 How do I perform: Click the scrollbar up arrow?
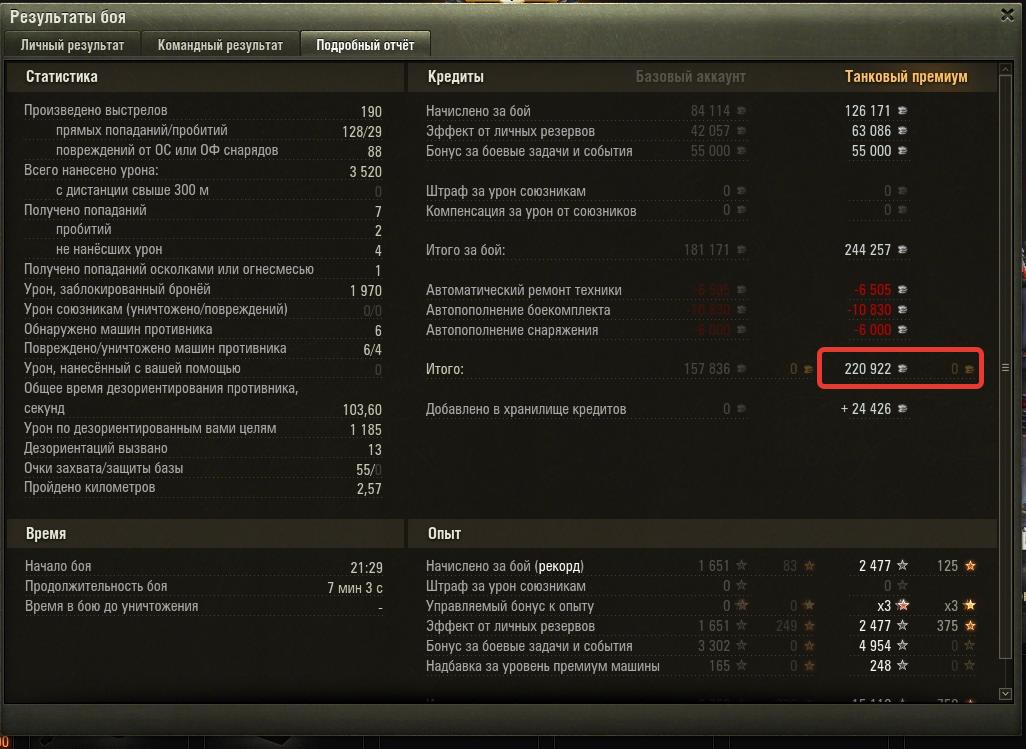click(1005, 69)
